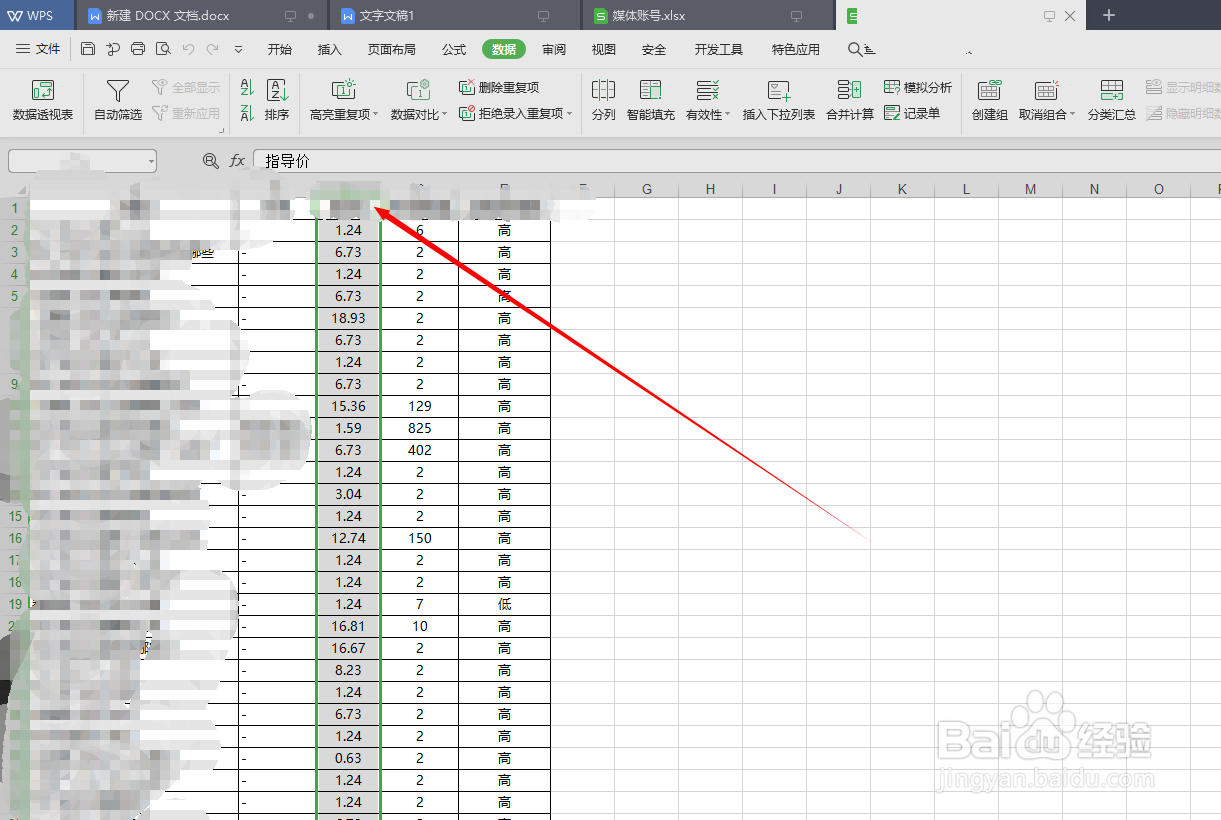1221x820 pixels.
Task: Select column N header
Action: [x=1094, y=189]
